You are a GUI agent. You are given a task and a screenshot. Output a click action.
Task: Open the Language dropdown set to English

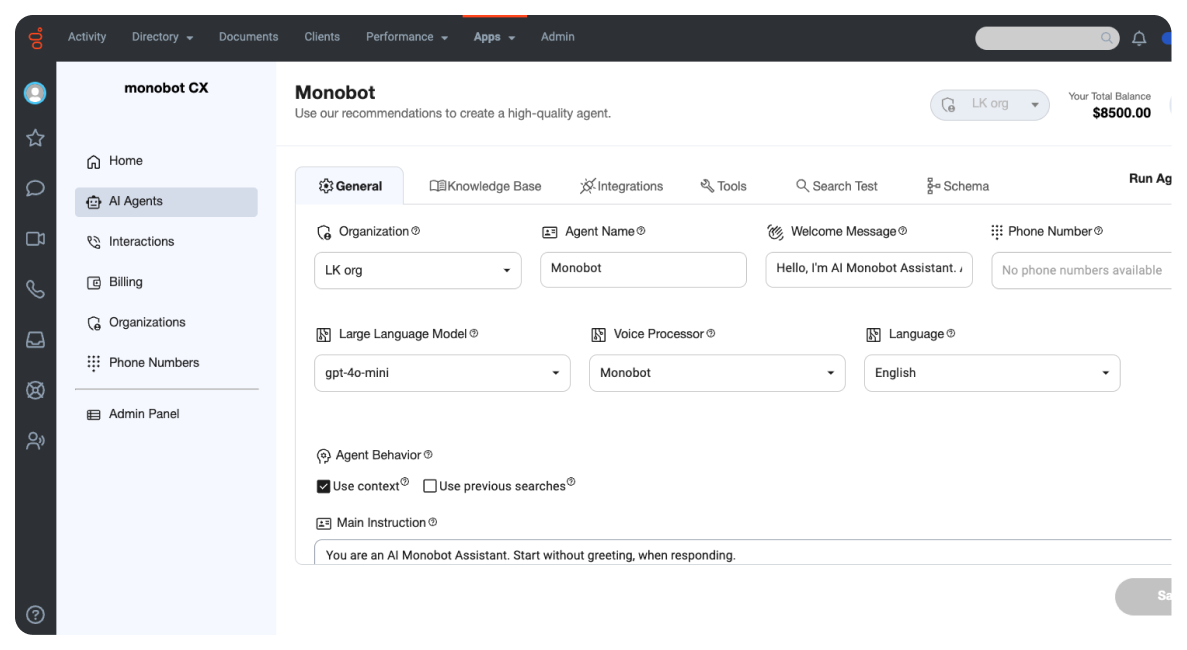pyautogui.click(x=992, y=373)
